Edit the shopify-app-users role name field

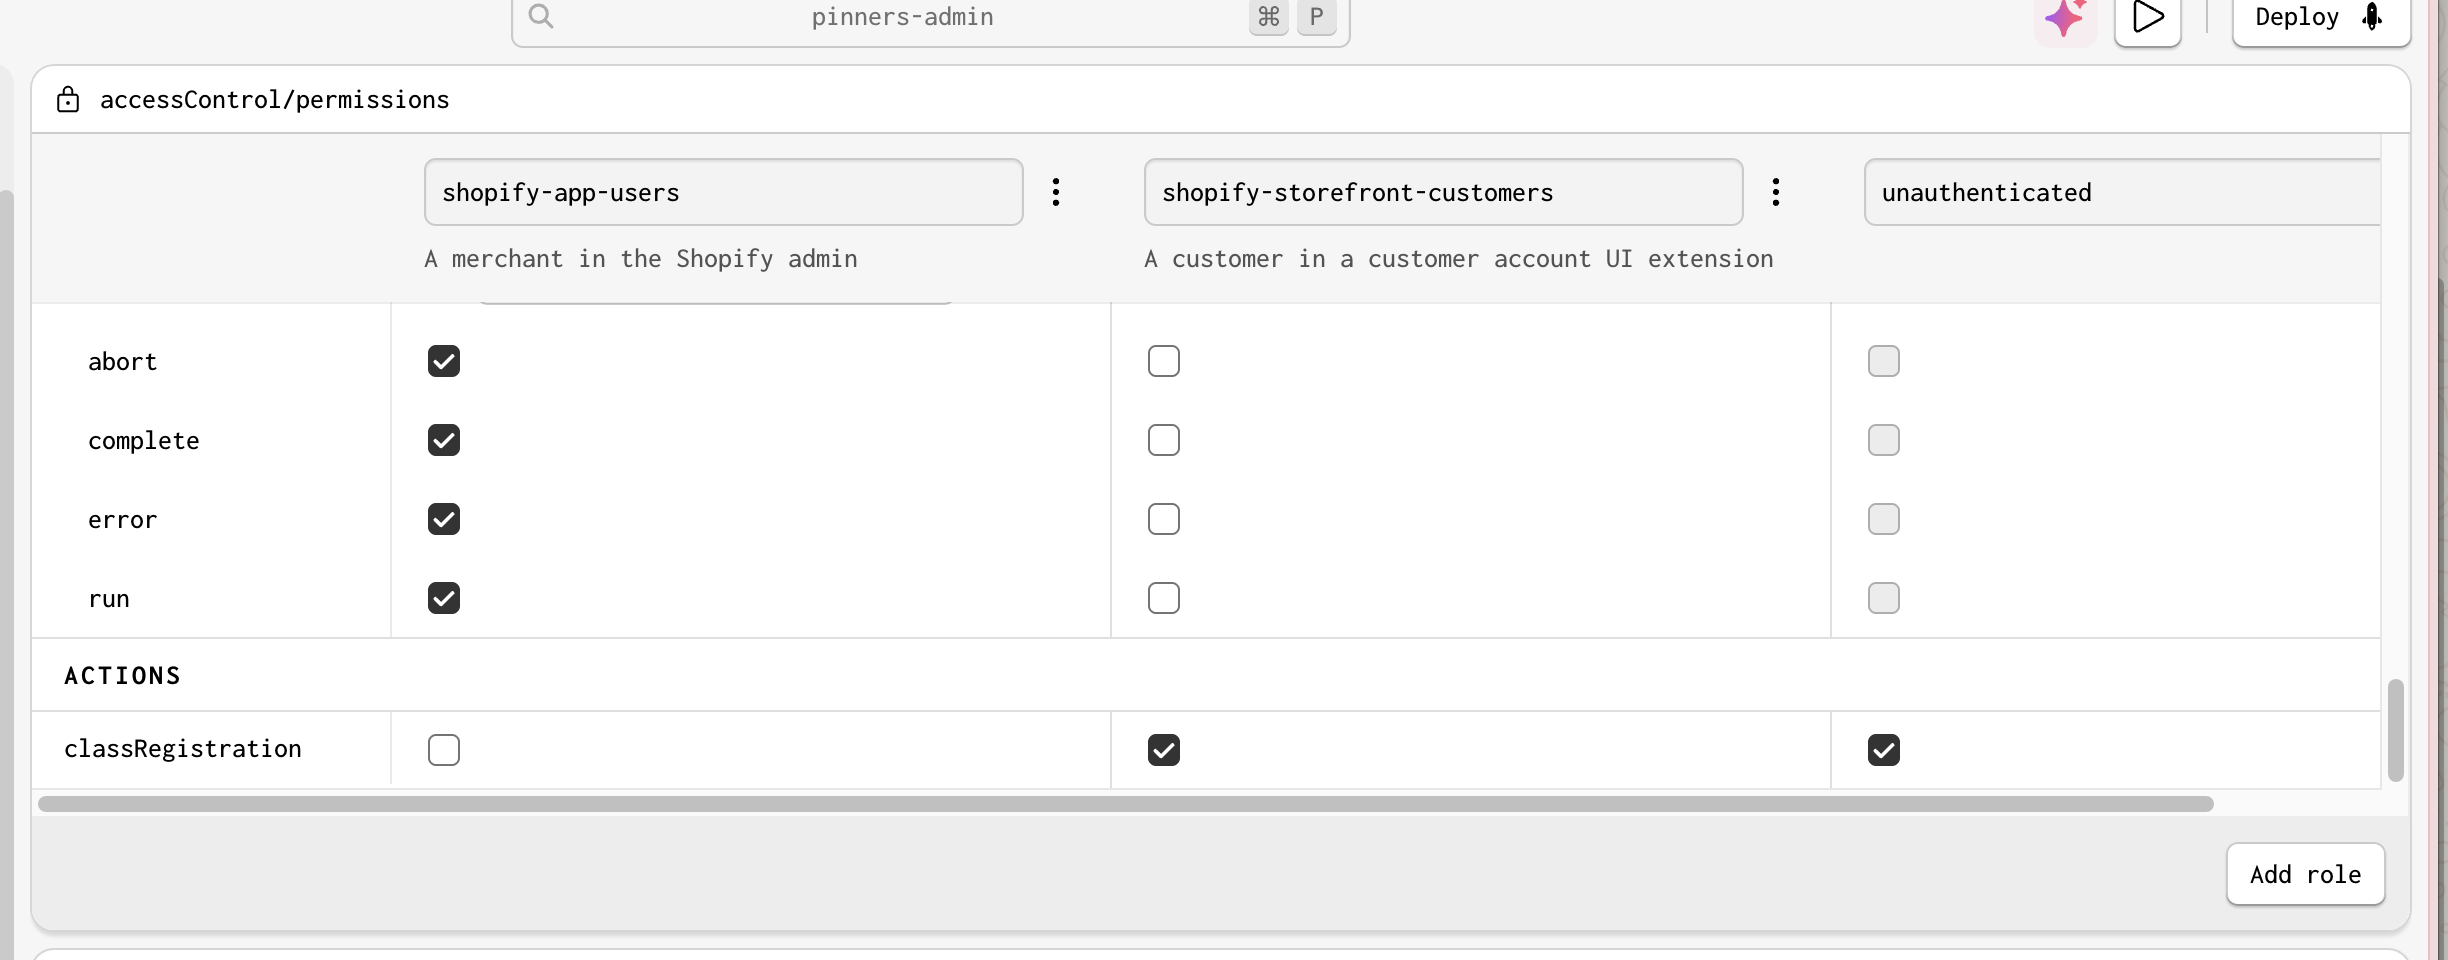(723, 192)
